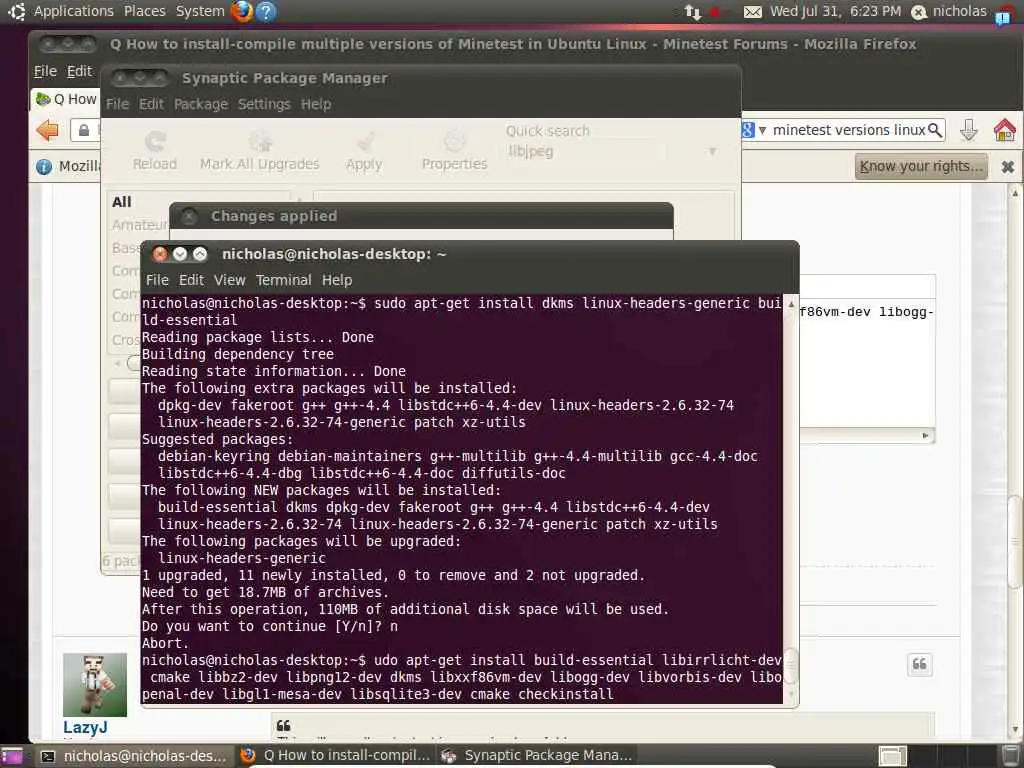Click the blue Help icon in top panel
Image resolution: width=1024 pixels, height=768 pixels.
pyautogui.click(x=266, y=11)
